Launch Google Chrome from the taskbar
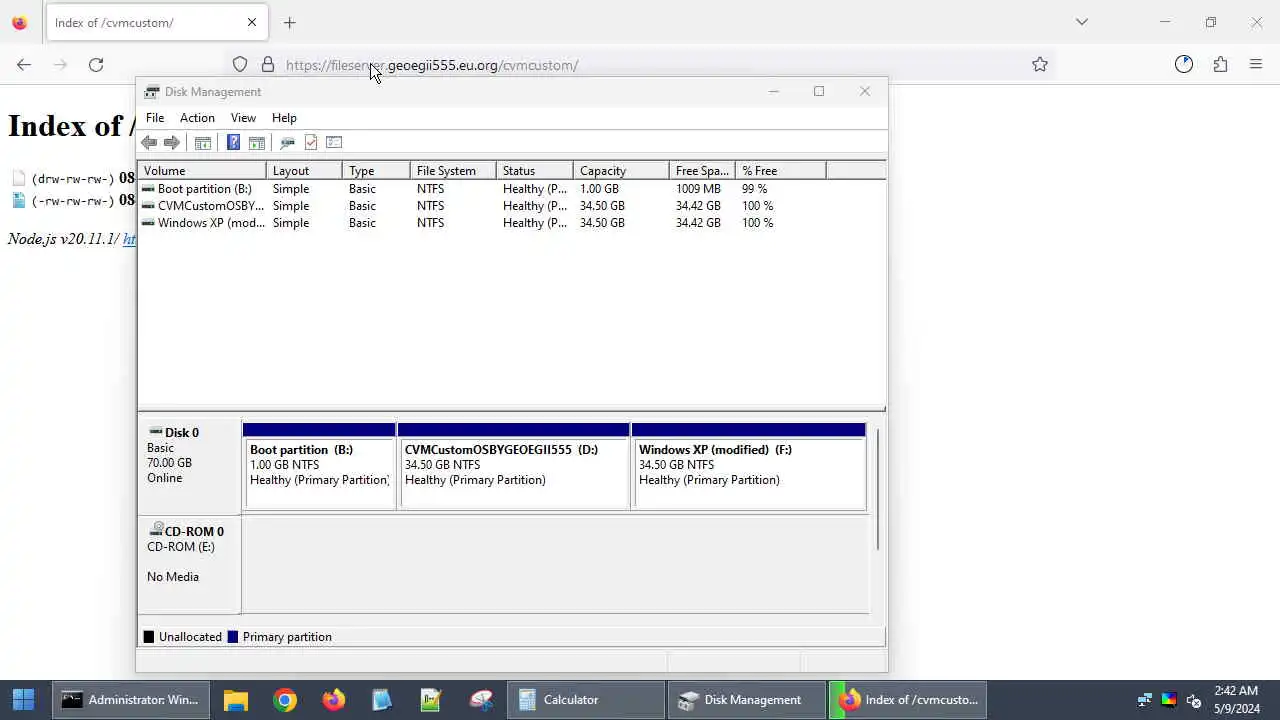The height and width of the screenshot is (720, 1280). [285, 700]
